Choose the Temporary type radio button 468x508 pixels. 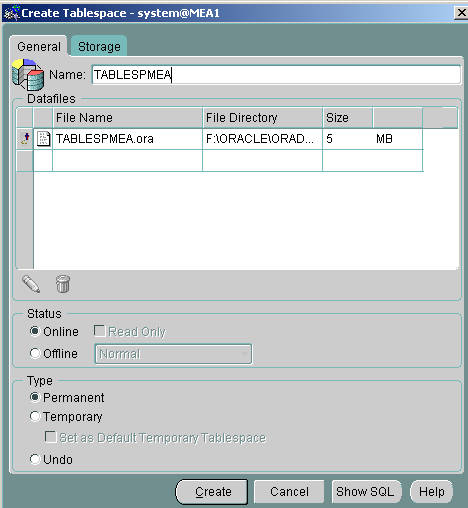click(x=35, y=416)
